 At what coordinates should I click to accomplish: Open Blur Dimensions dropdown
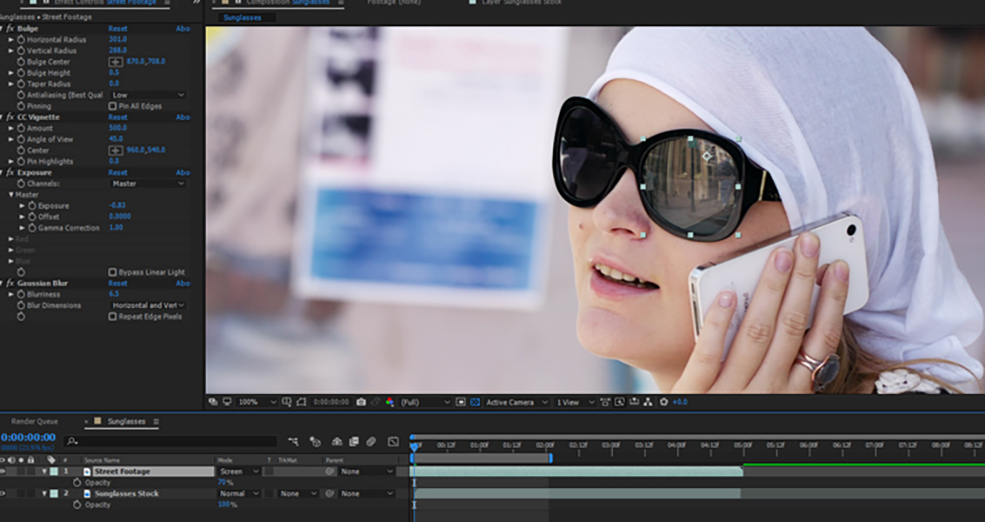(148, 305)
